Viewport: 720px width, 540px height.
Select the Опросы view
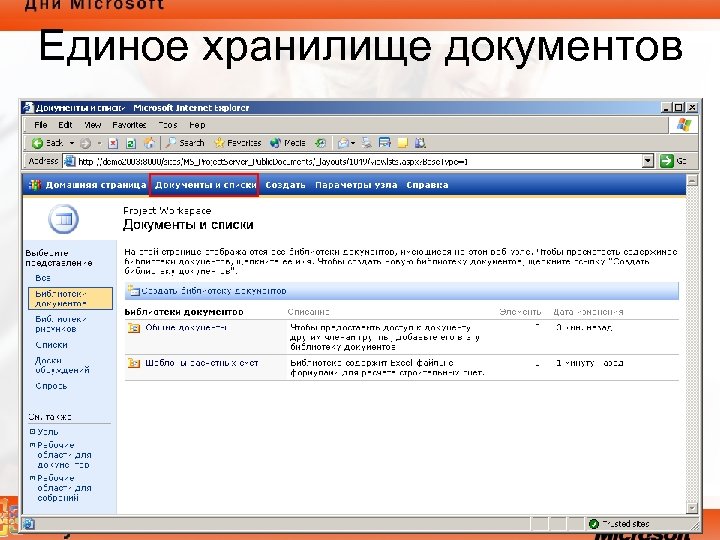point(51,386)
